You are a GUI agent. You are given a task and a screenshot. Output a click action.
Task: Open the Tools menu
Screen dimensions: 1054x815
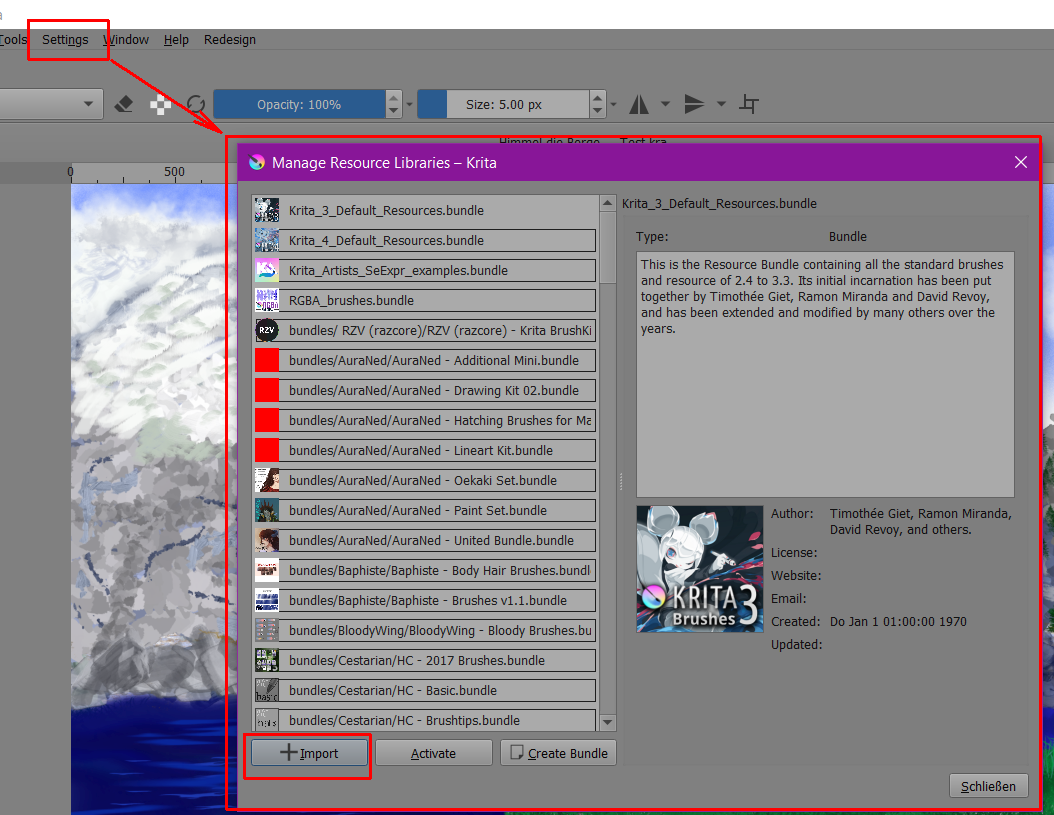click(x=13, y=40)
